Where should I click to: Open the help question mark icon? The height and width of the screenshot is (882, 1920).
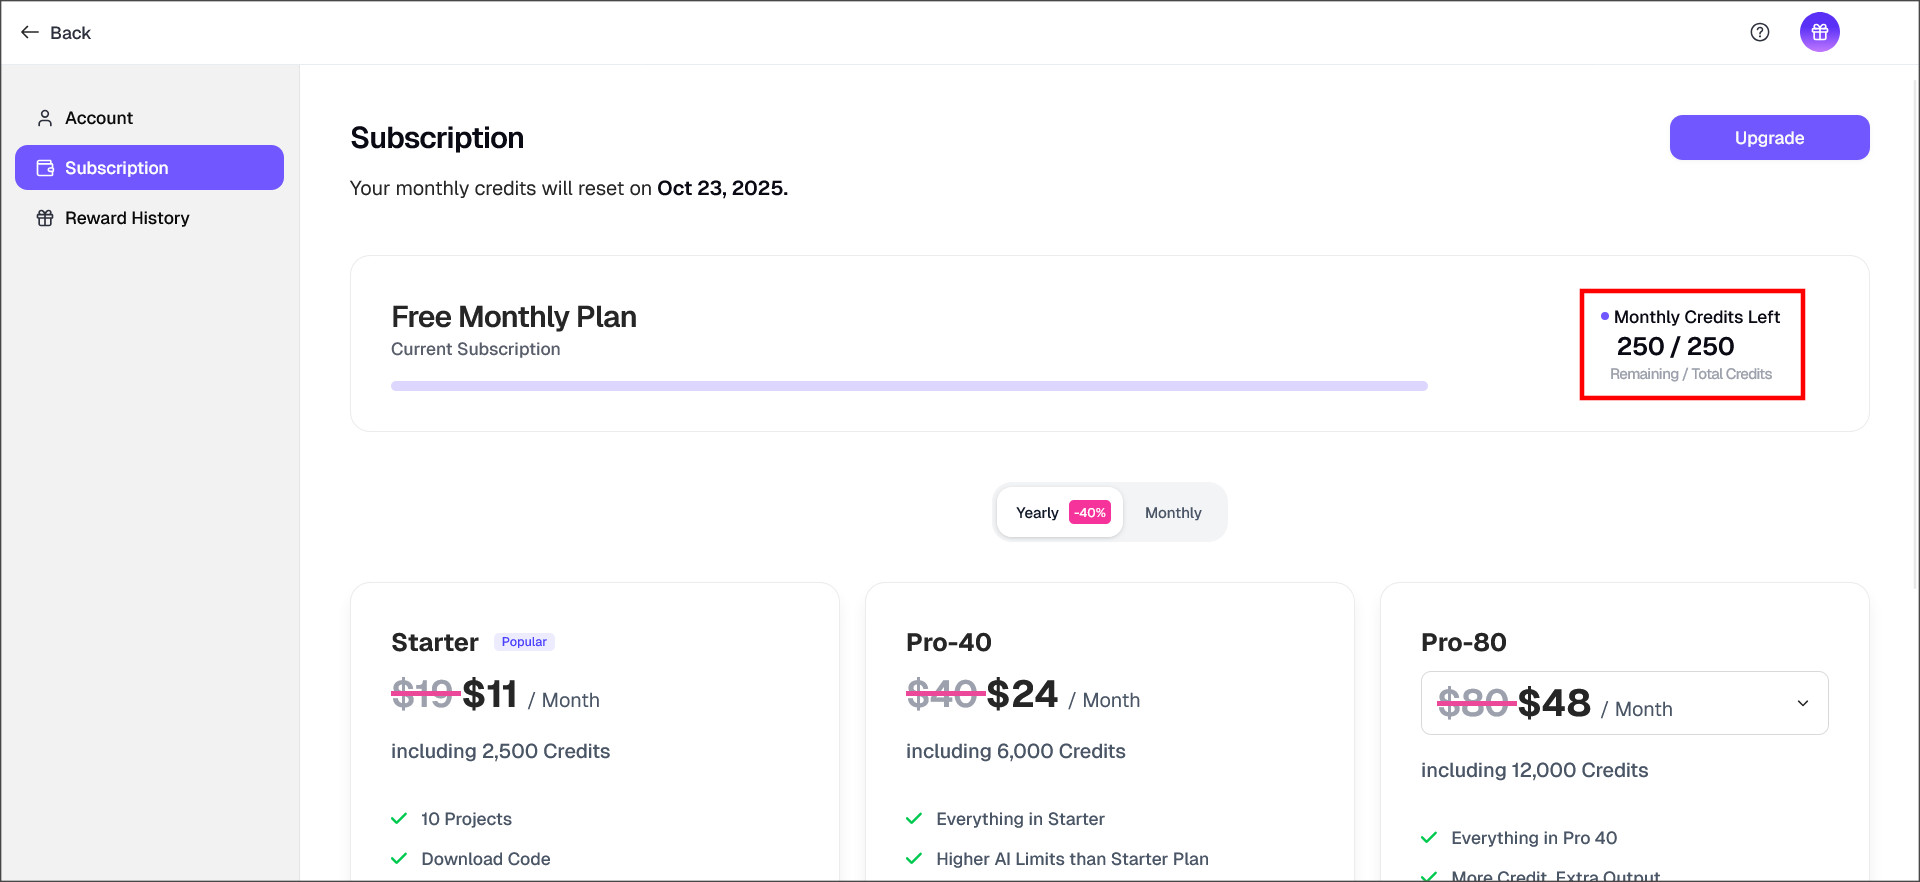[1760, 32]
